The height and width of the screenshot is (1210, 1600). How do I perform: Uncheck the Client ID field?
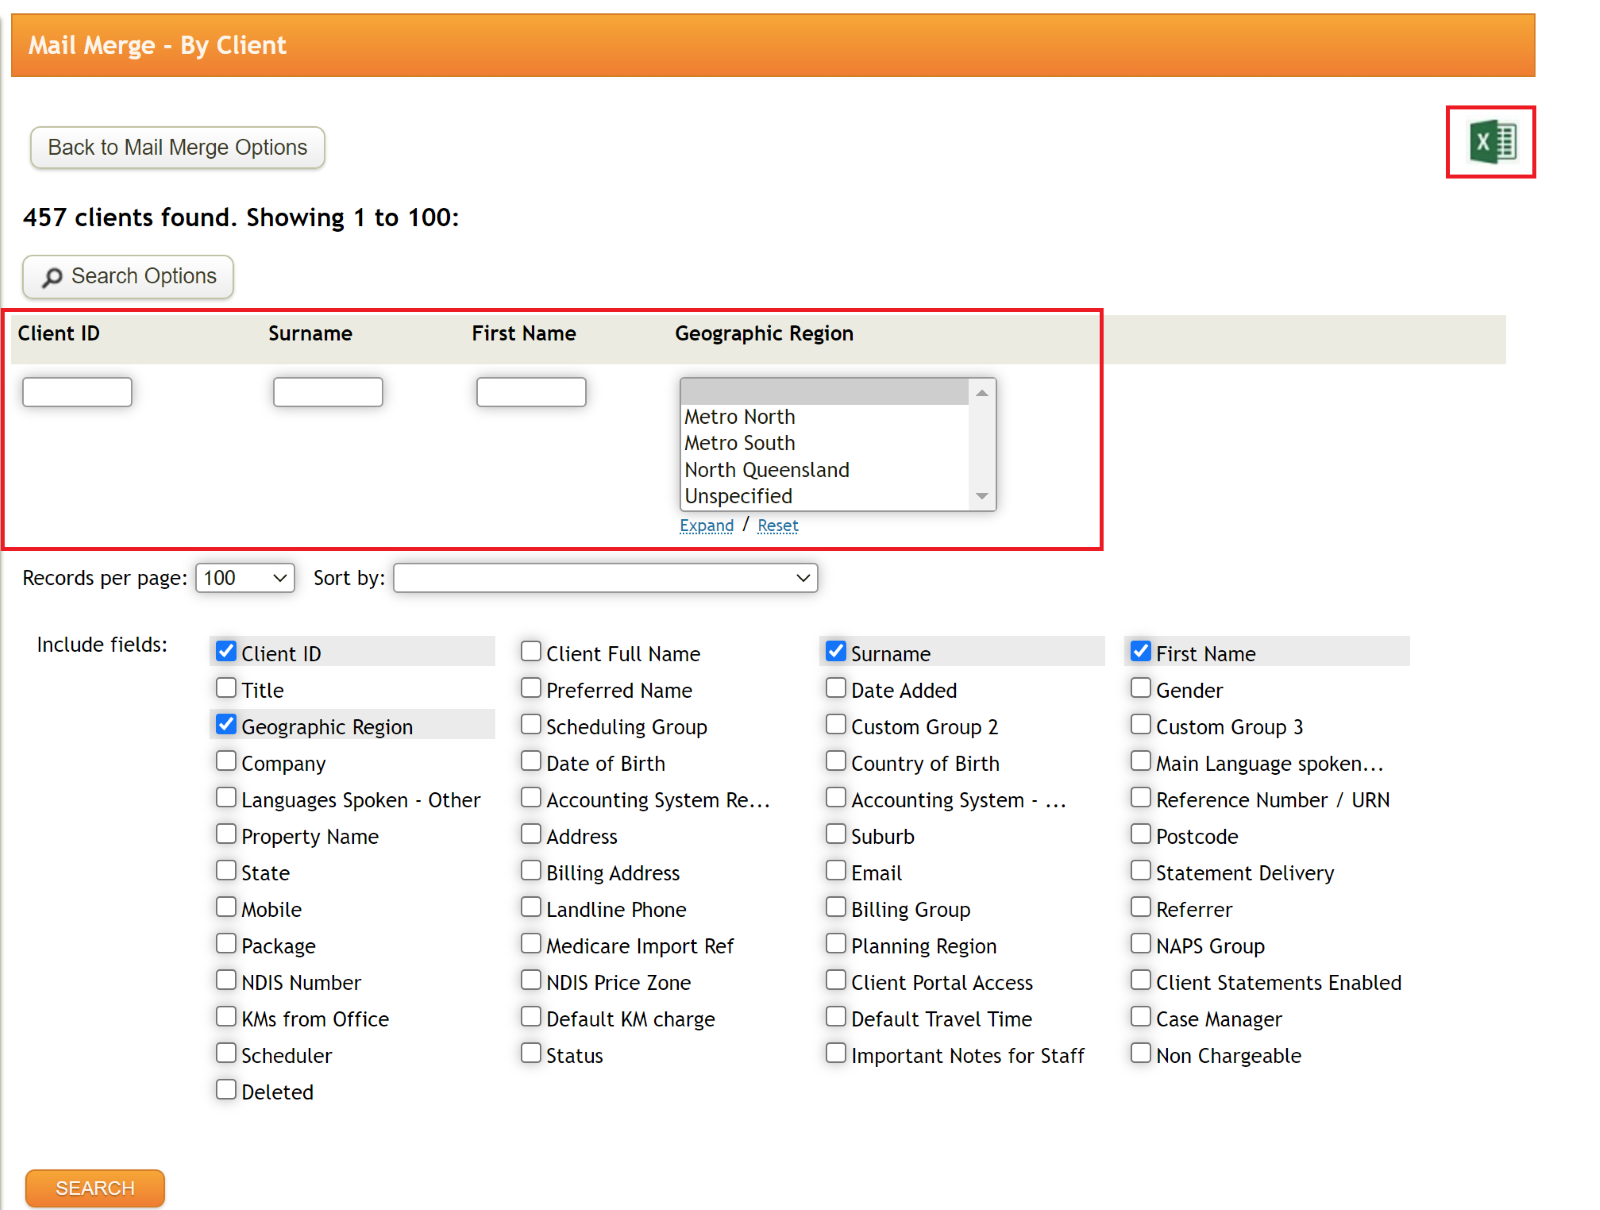[226, 651]
